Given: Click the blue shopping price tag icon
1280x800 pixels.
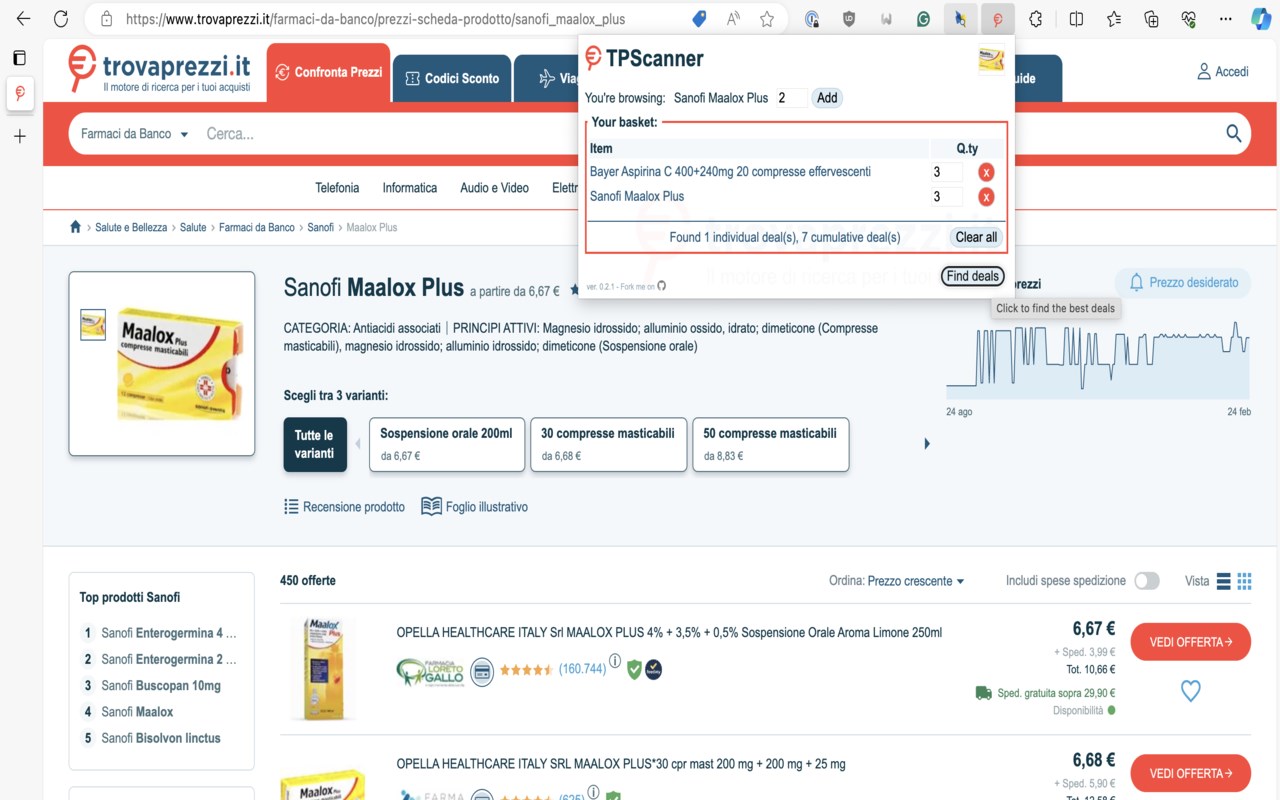Looking at the screenshot, I should click(700, 19).
